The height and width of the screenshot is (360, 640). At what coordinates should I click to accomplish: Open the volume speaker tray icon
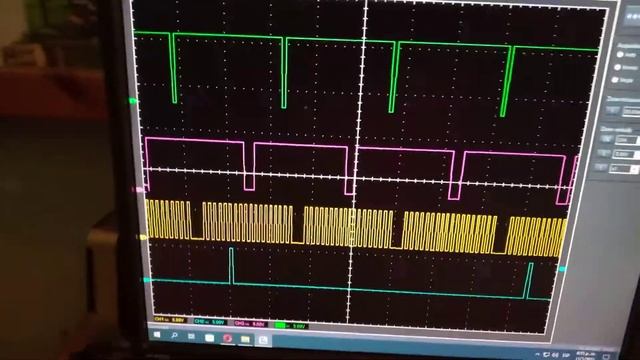(556, 355)
